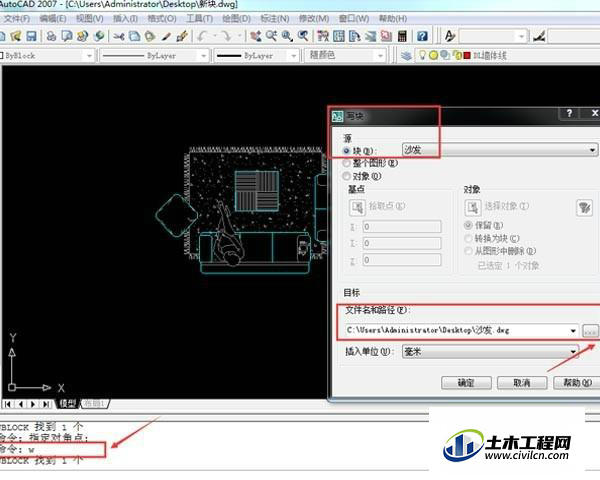Cut selection using the scissors icon
The width and height of the screenshot is (600, 480).
(119, 36)
